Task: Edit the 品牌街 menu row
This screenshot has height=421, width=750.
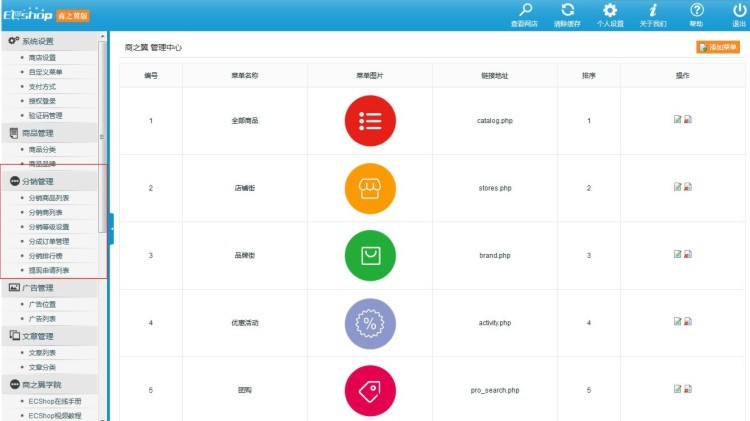Action: pyautogui.click(x=677, y=254)
